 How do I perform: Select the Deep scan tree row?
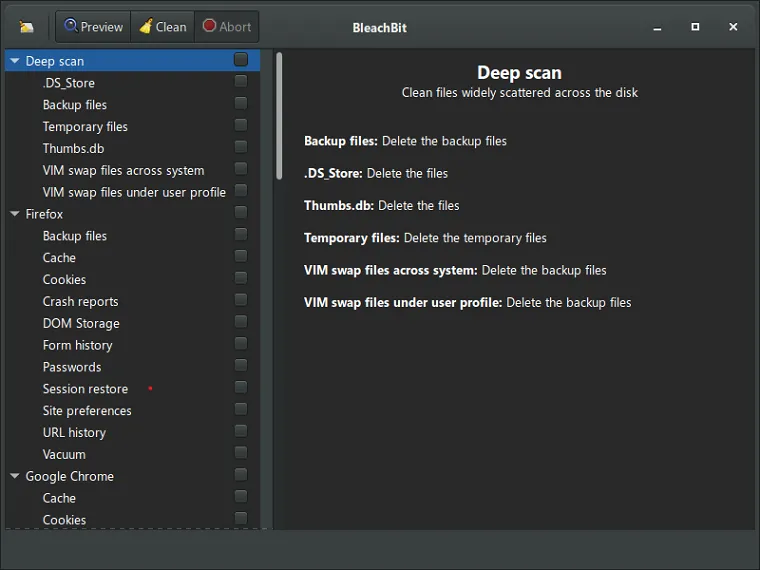(132, 61)
